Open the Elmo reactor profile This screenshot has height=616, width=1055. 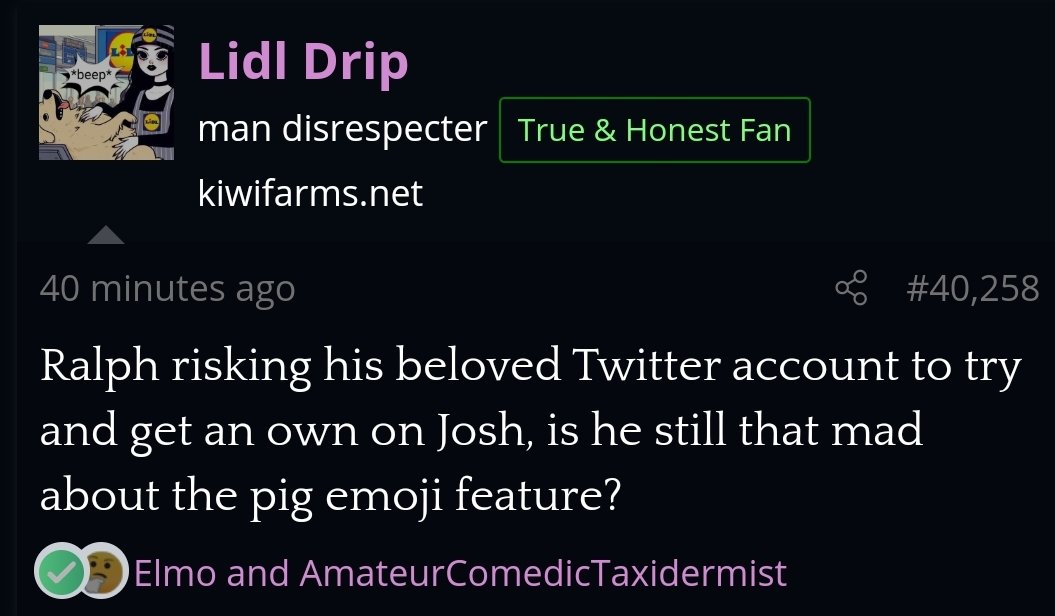176,573
